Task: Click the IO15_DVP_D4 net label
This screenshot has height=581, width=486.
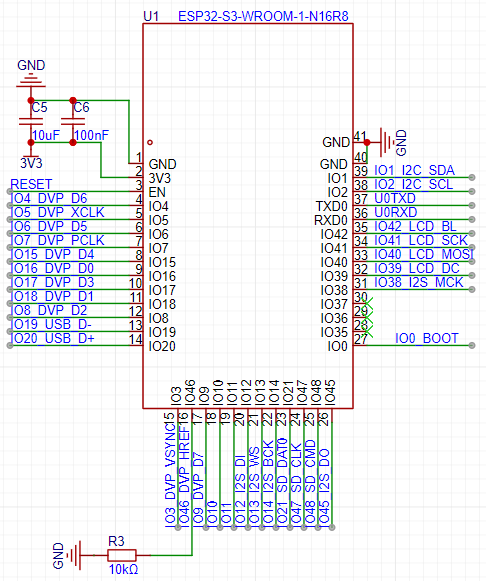Action: coord(53,255)
